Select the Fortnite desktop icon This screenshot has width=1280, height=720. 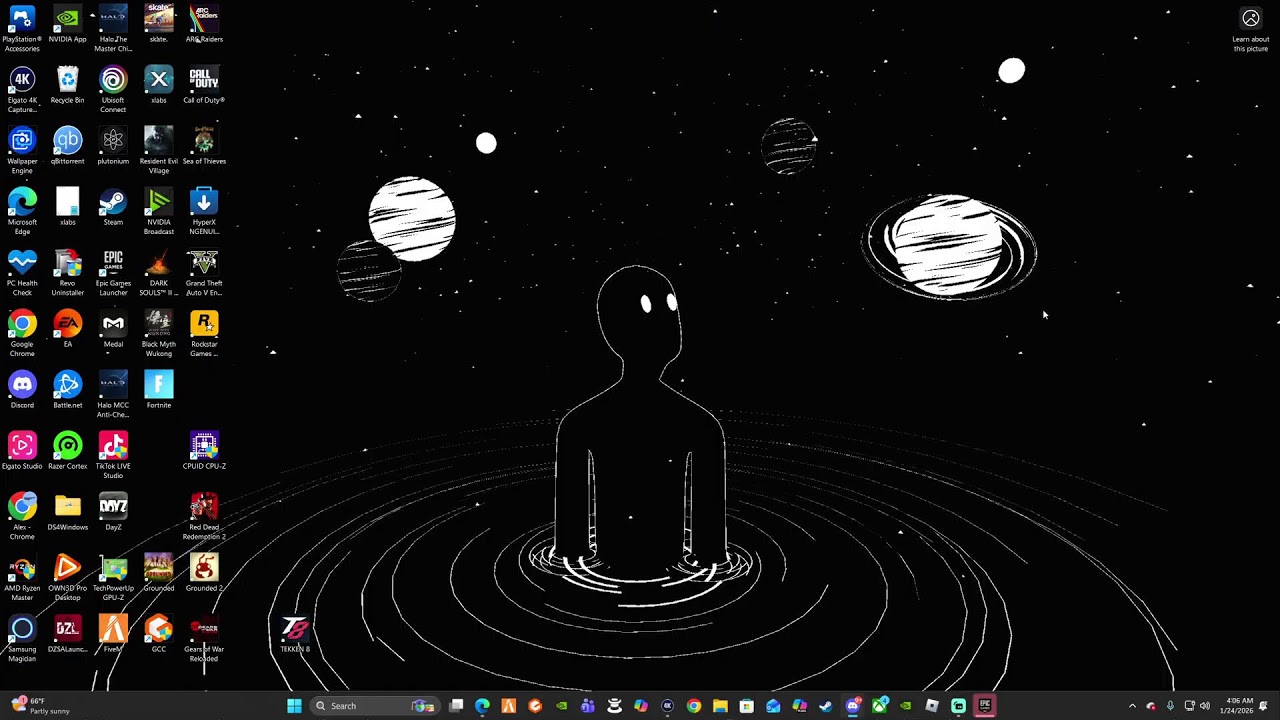point(158,391)
